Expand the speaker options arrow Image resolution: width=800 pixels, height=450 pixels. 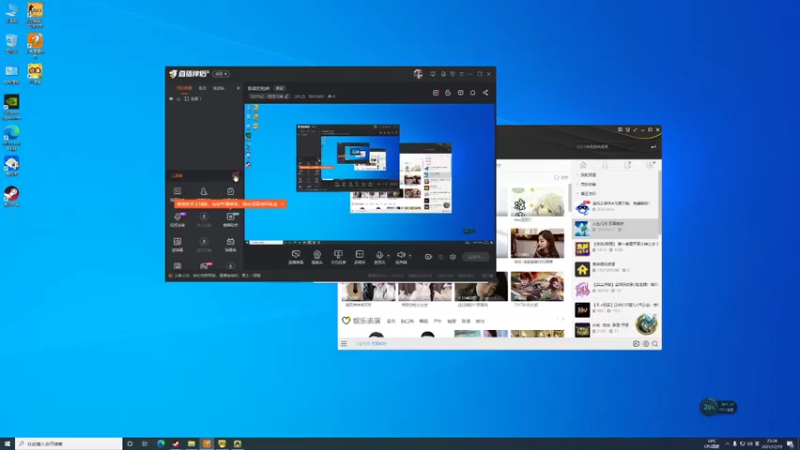(x=410, y=256)
